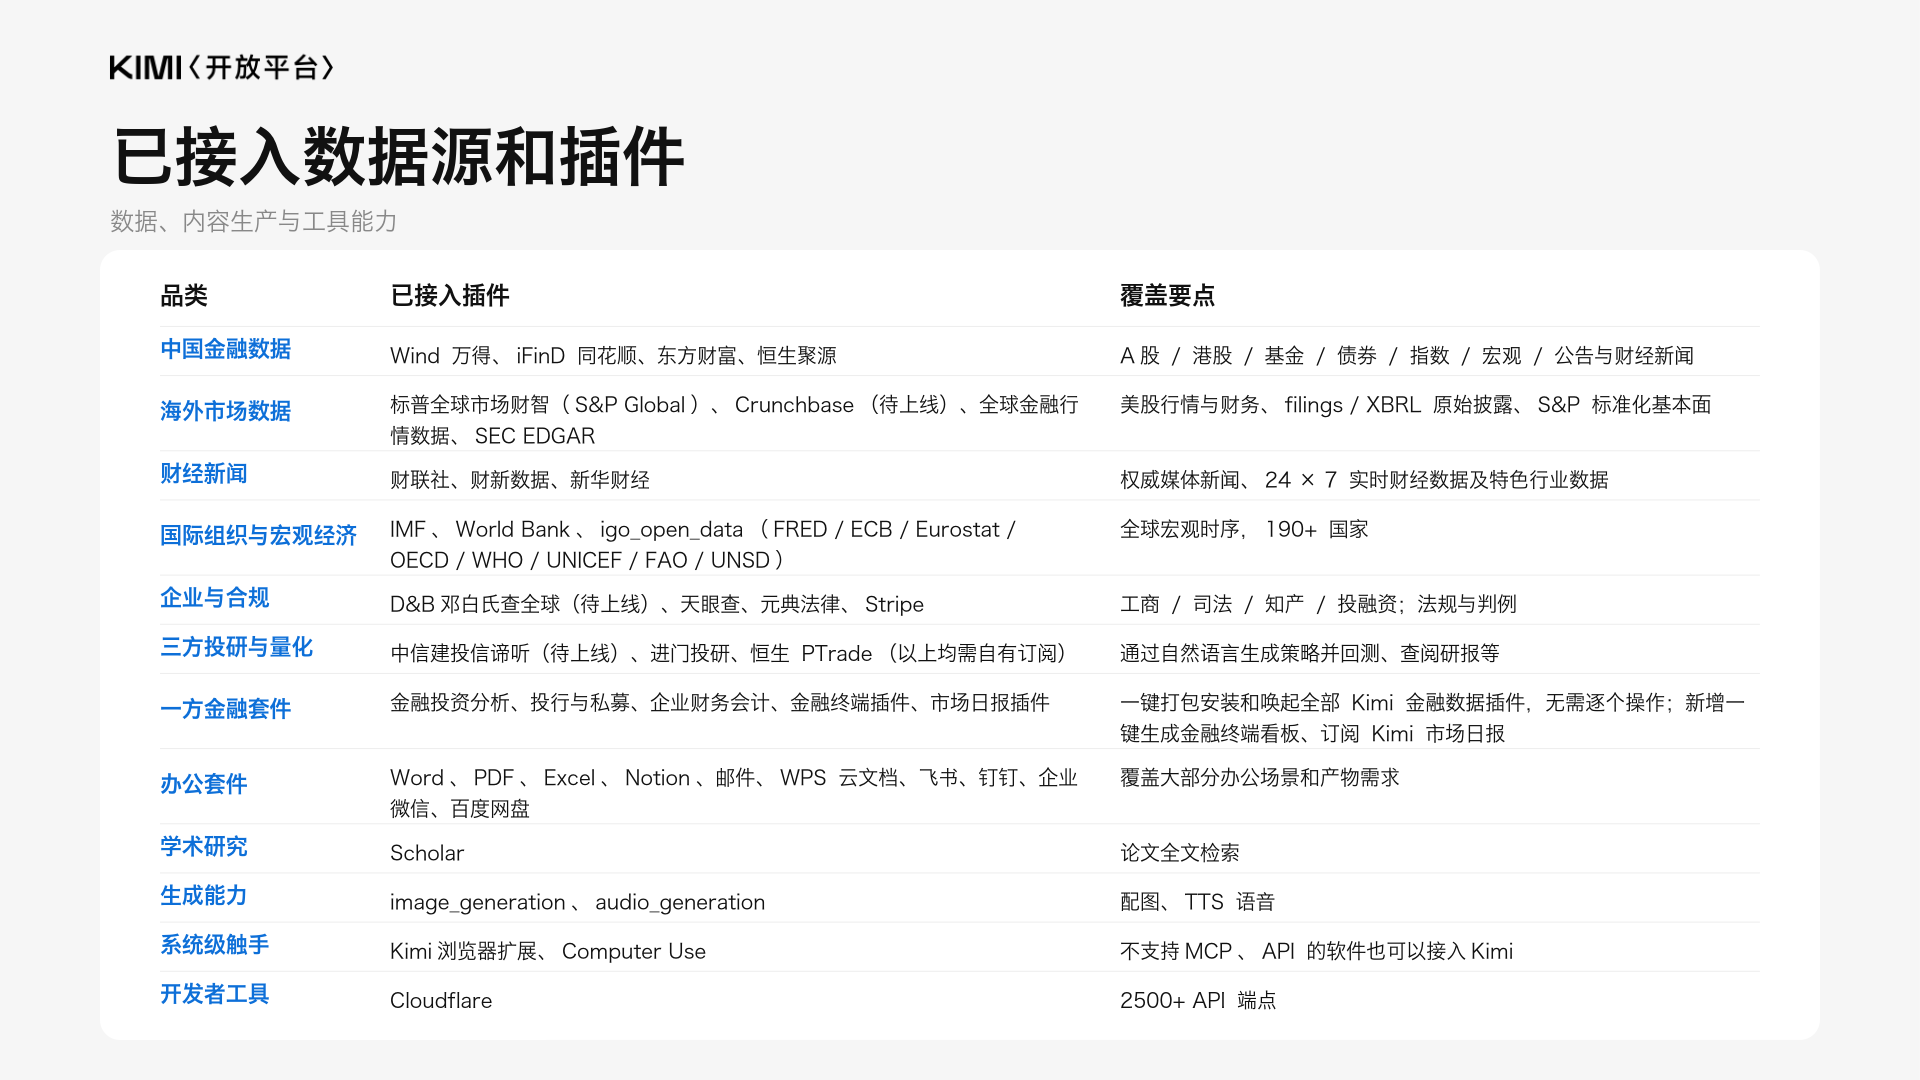Click the 权威媒体新闻 24×7 coverage cell

tap(1364, 479)
